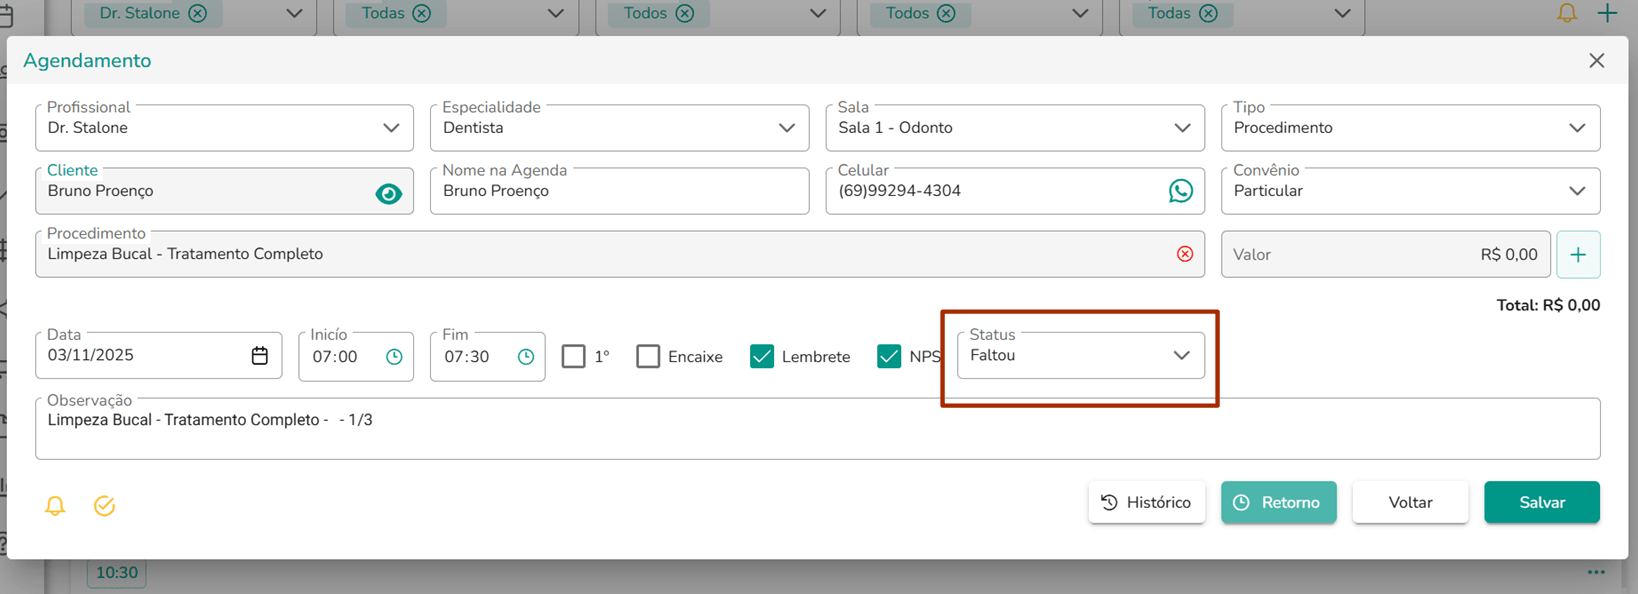The width and height of the screenshot is (1638, 594).
Task: Open the Convênio dropdown
Action: pos(1410,191)
